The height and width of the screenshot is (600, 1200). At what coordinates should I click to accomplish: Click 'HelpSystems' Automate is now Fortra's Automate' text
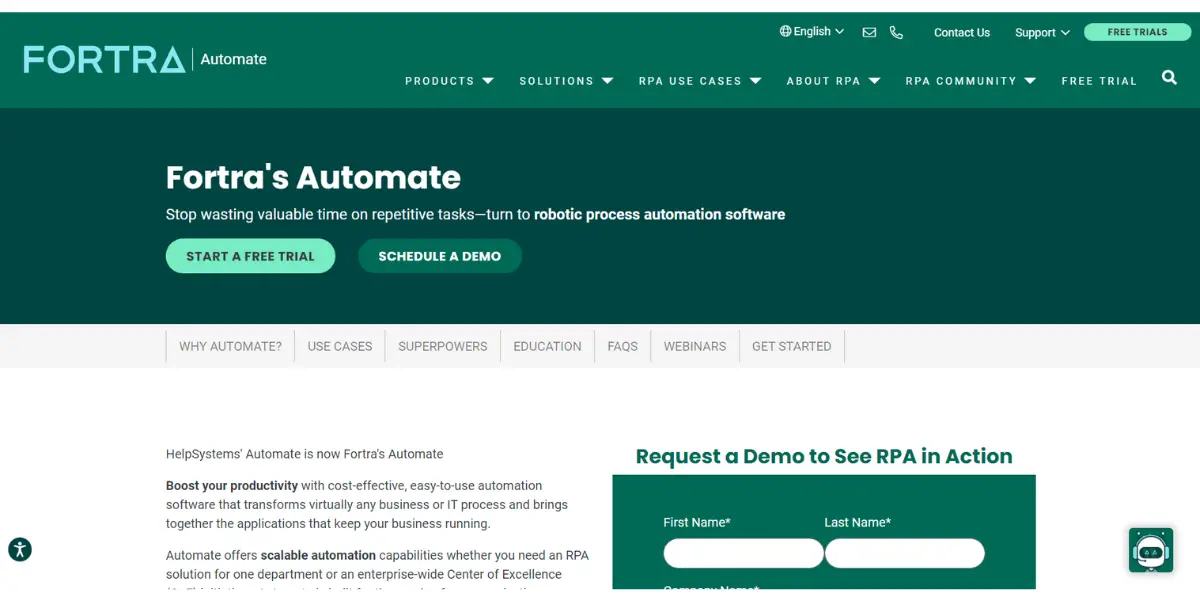(304, 454)
